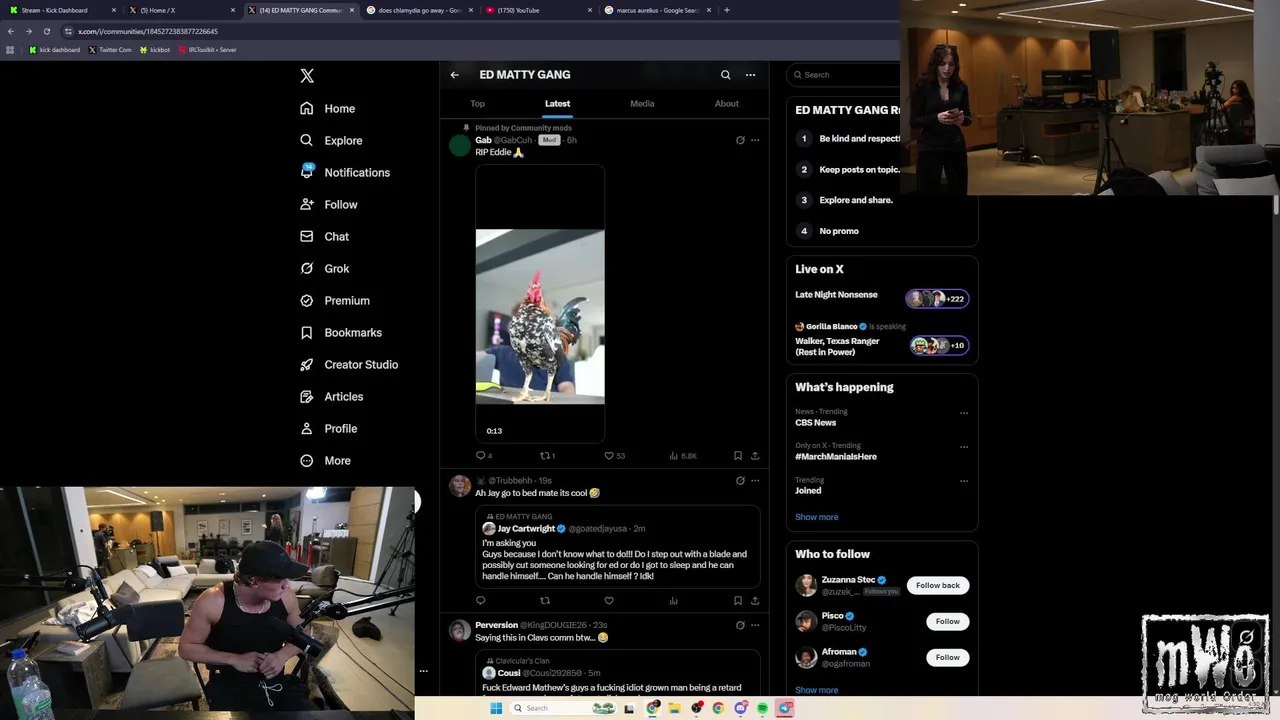Open Grok in left sidebar
This screenshot has width=1280, height=720.
[325, 268]
